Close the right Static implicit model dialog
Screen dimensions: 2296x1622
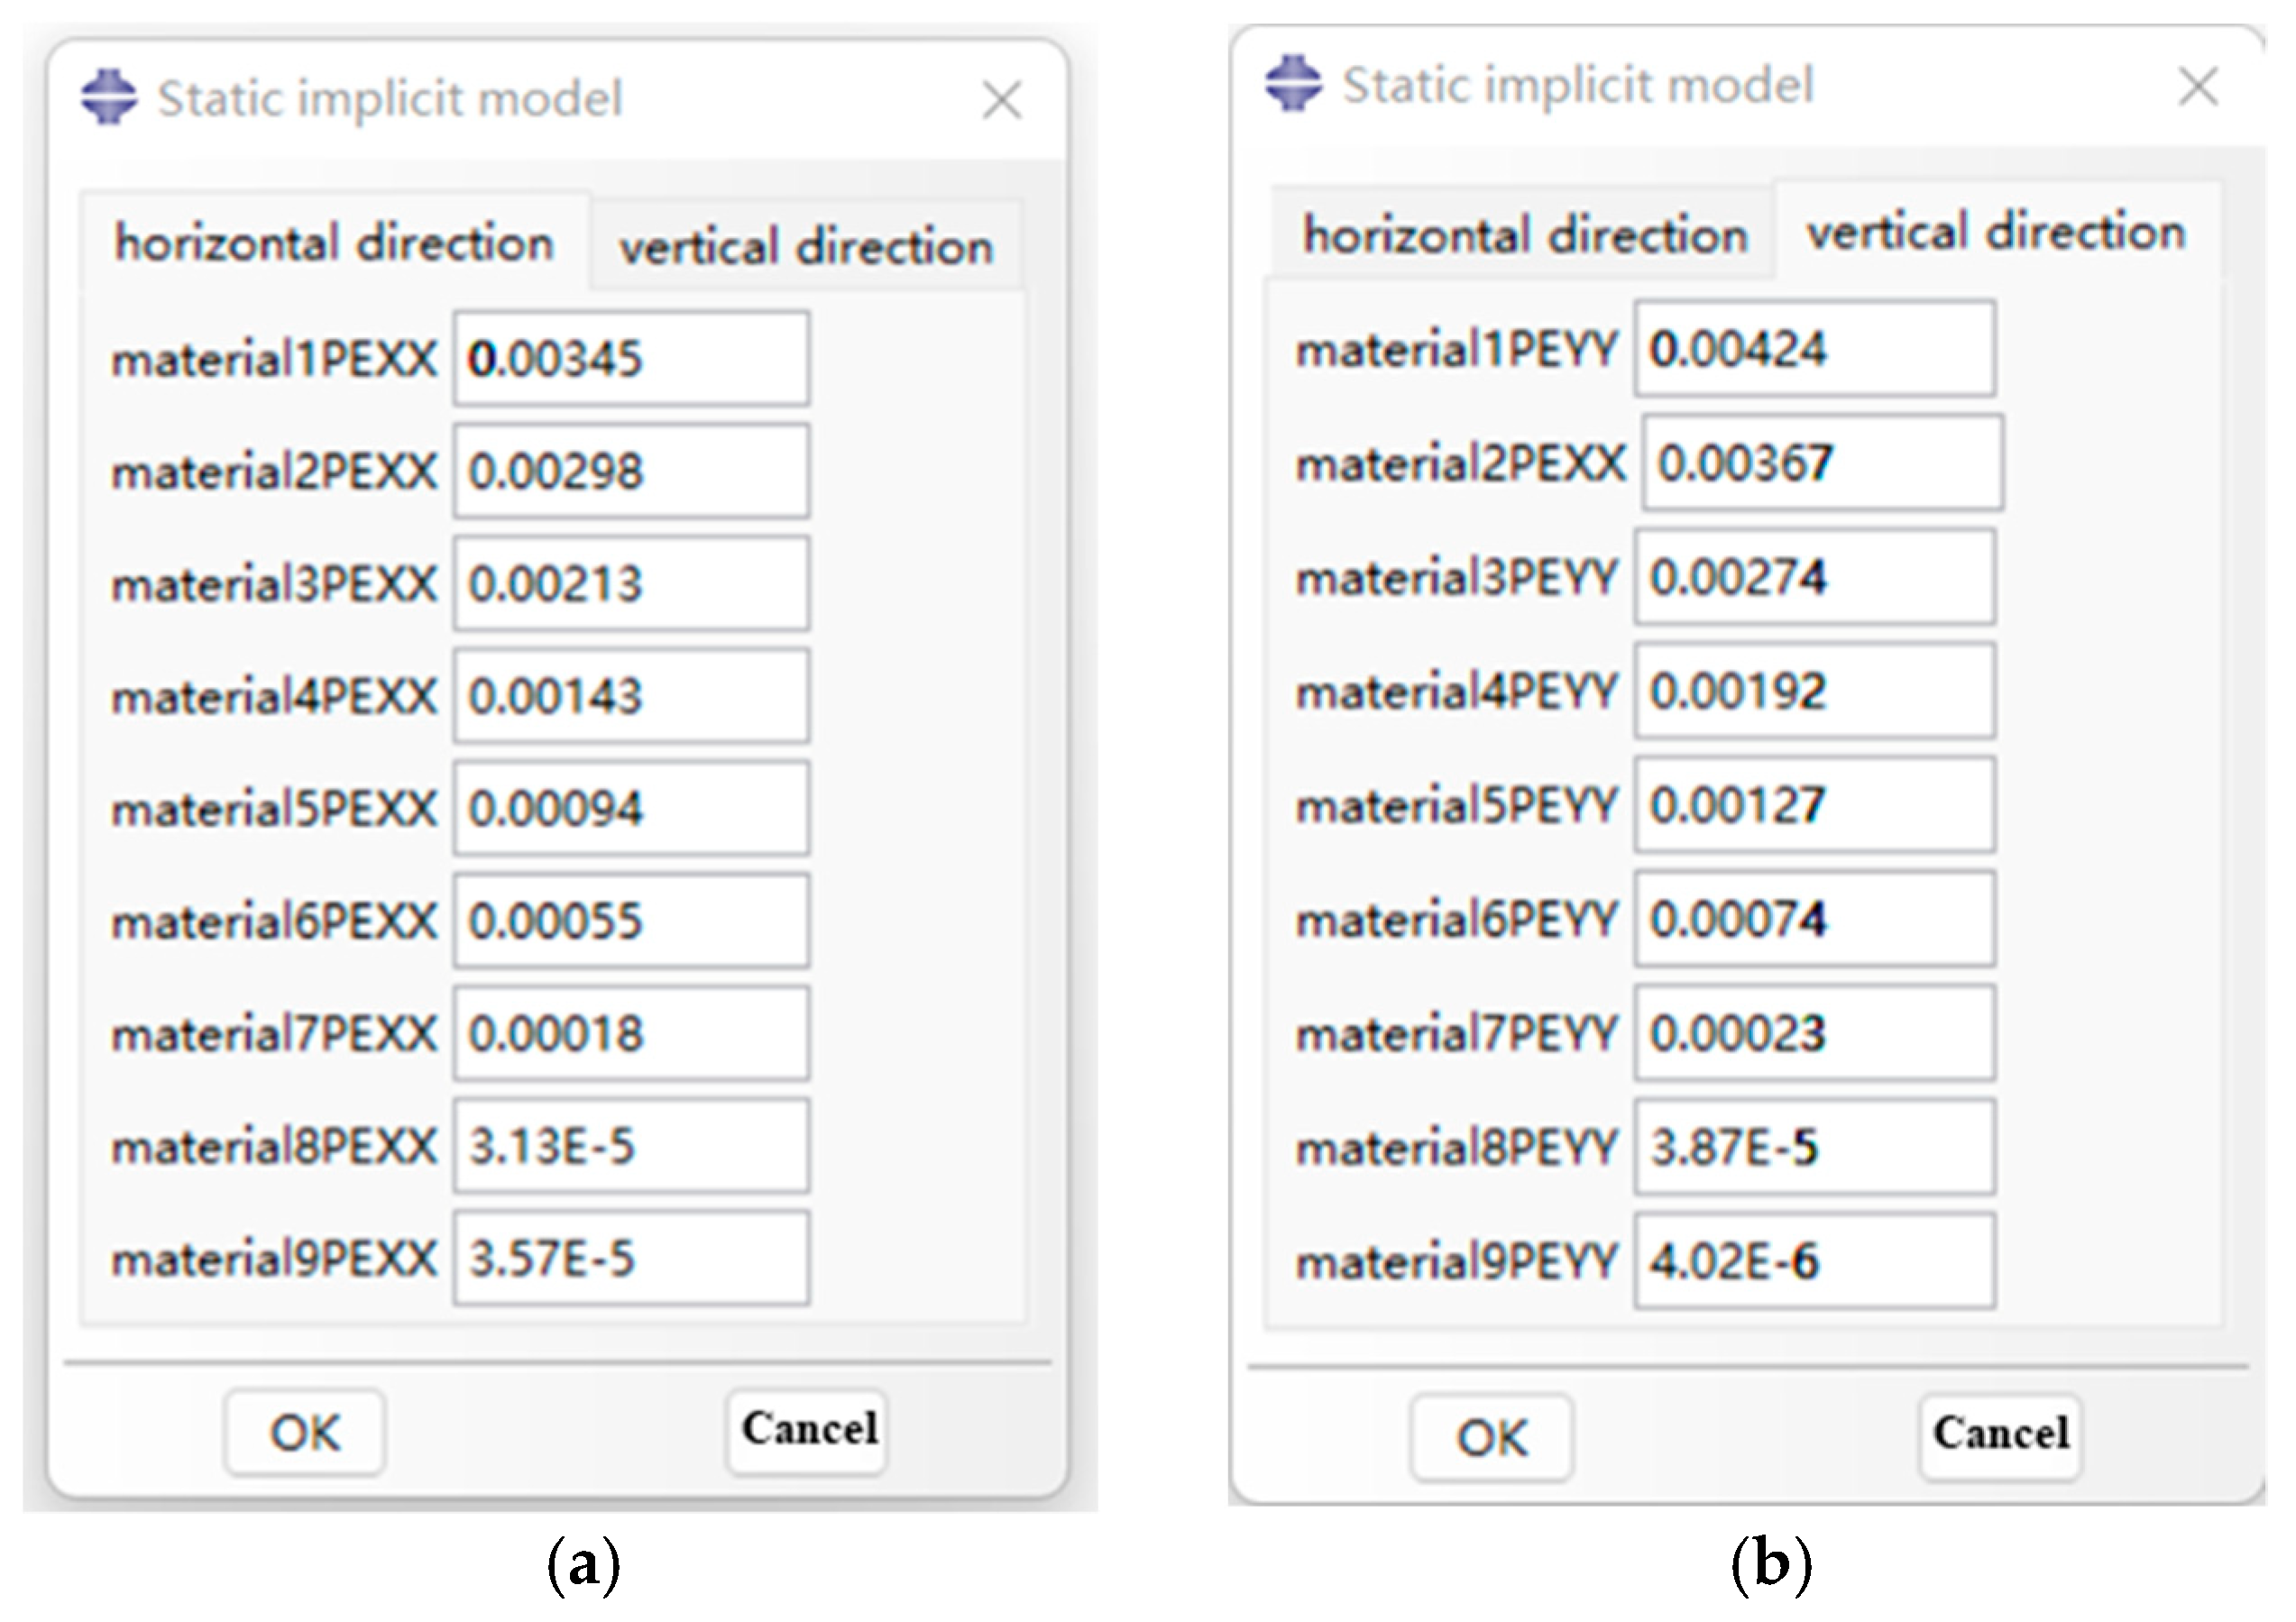(2198, 86)
